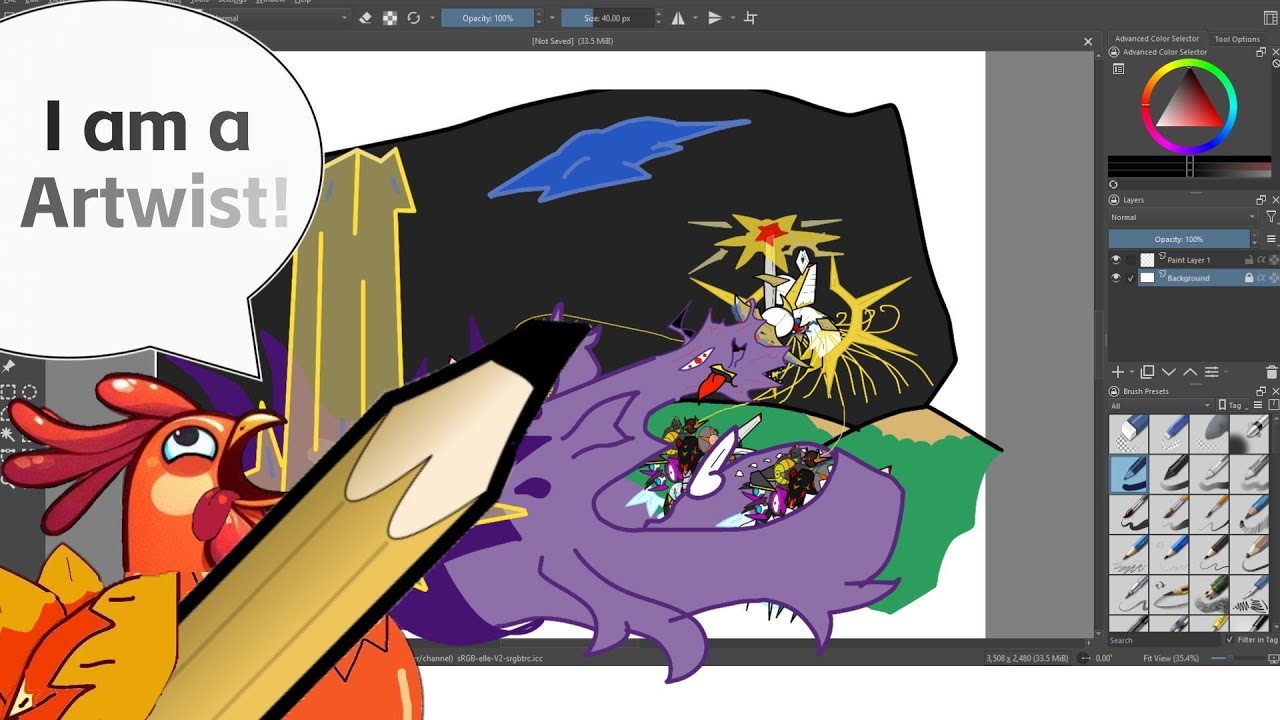Open dropdown arrow after Opacity slider

(552, 18)
